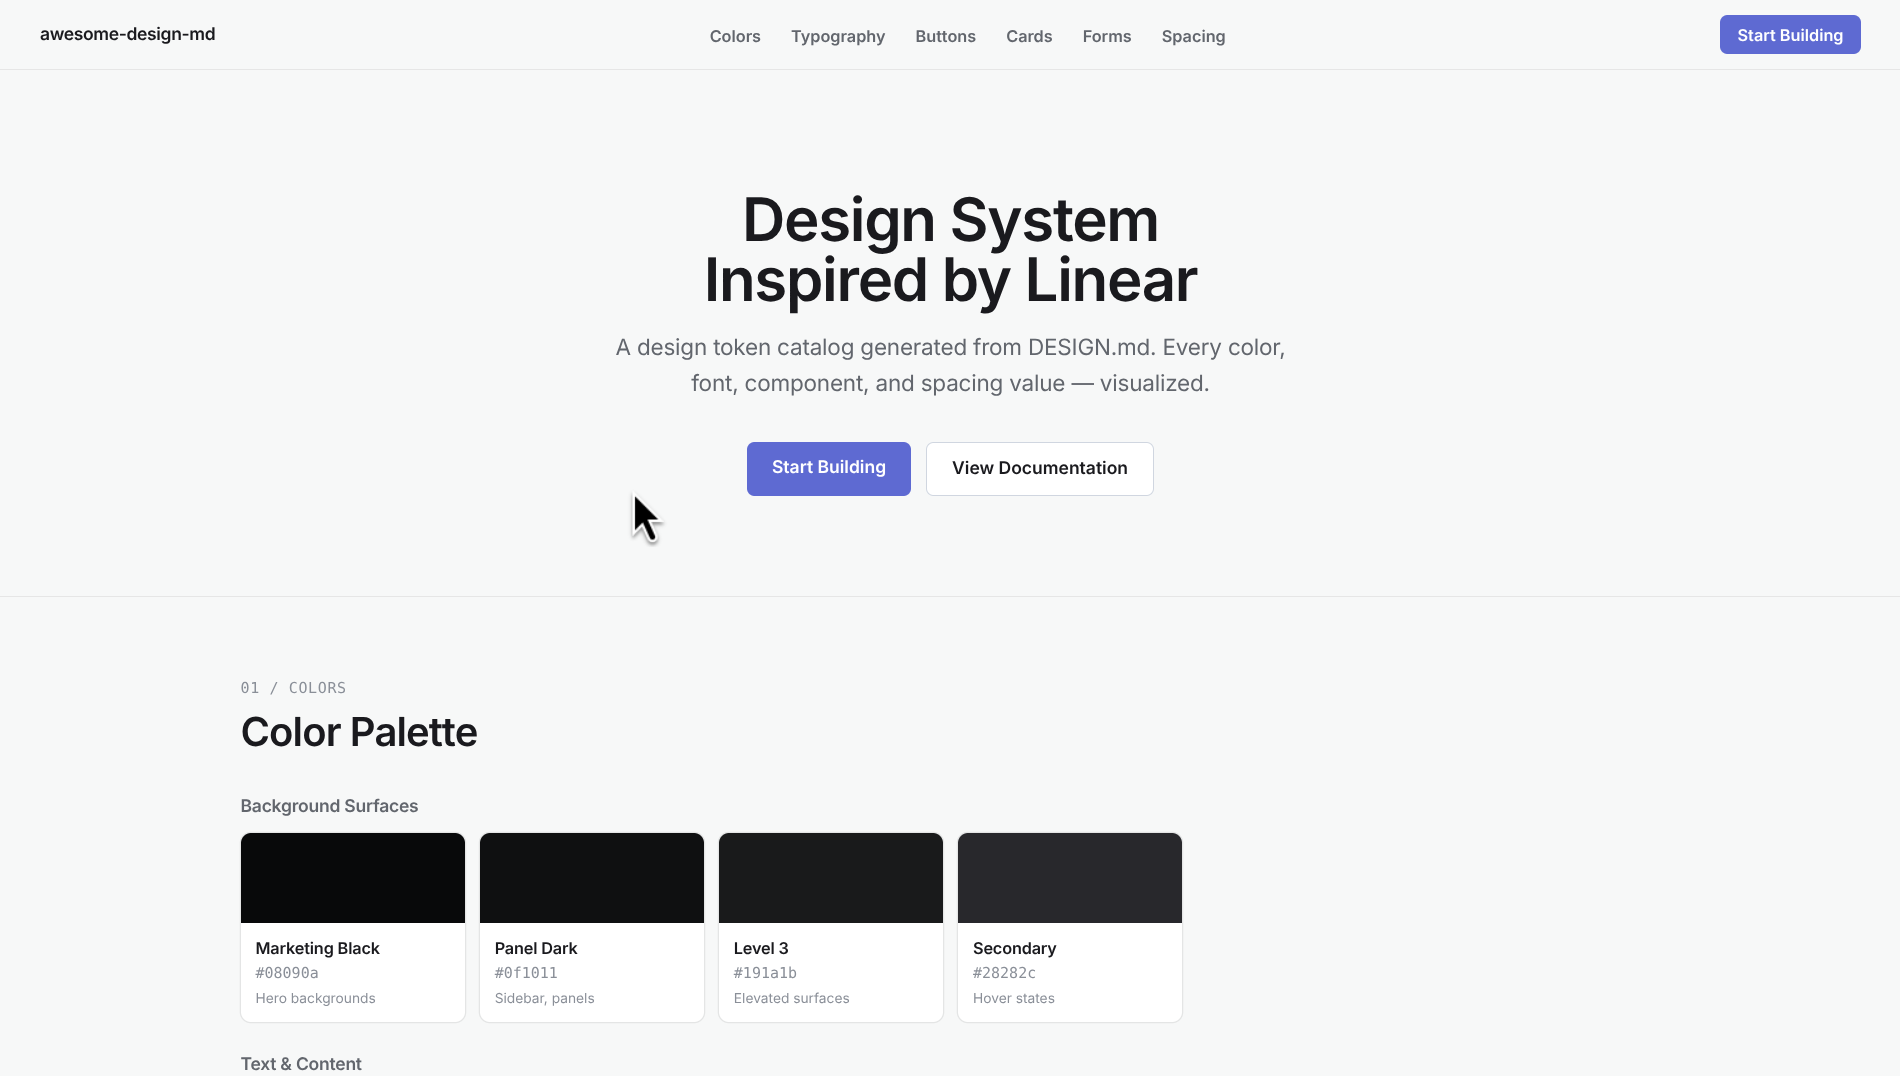Click the #0f1011 hex value

(x=526, y=973)
